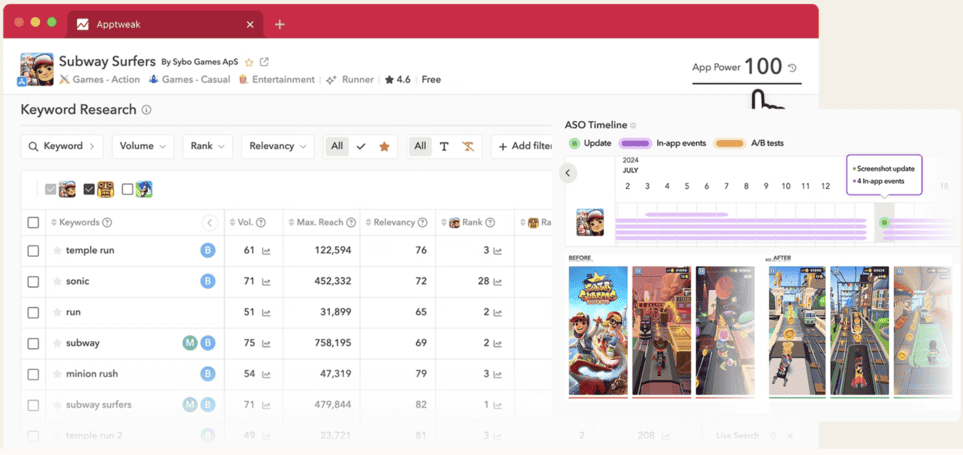Select the checkmark filter icon
This screenshot has width=963, height=455.
pyautogui.click(x=361, y=146)
